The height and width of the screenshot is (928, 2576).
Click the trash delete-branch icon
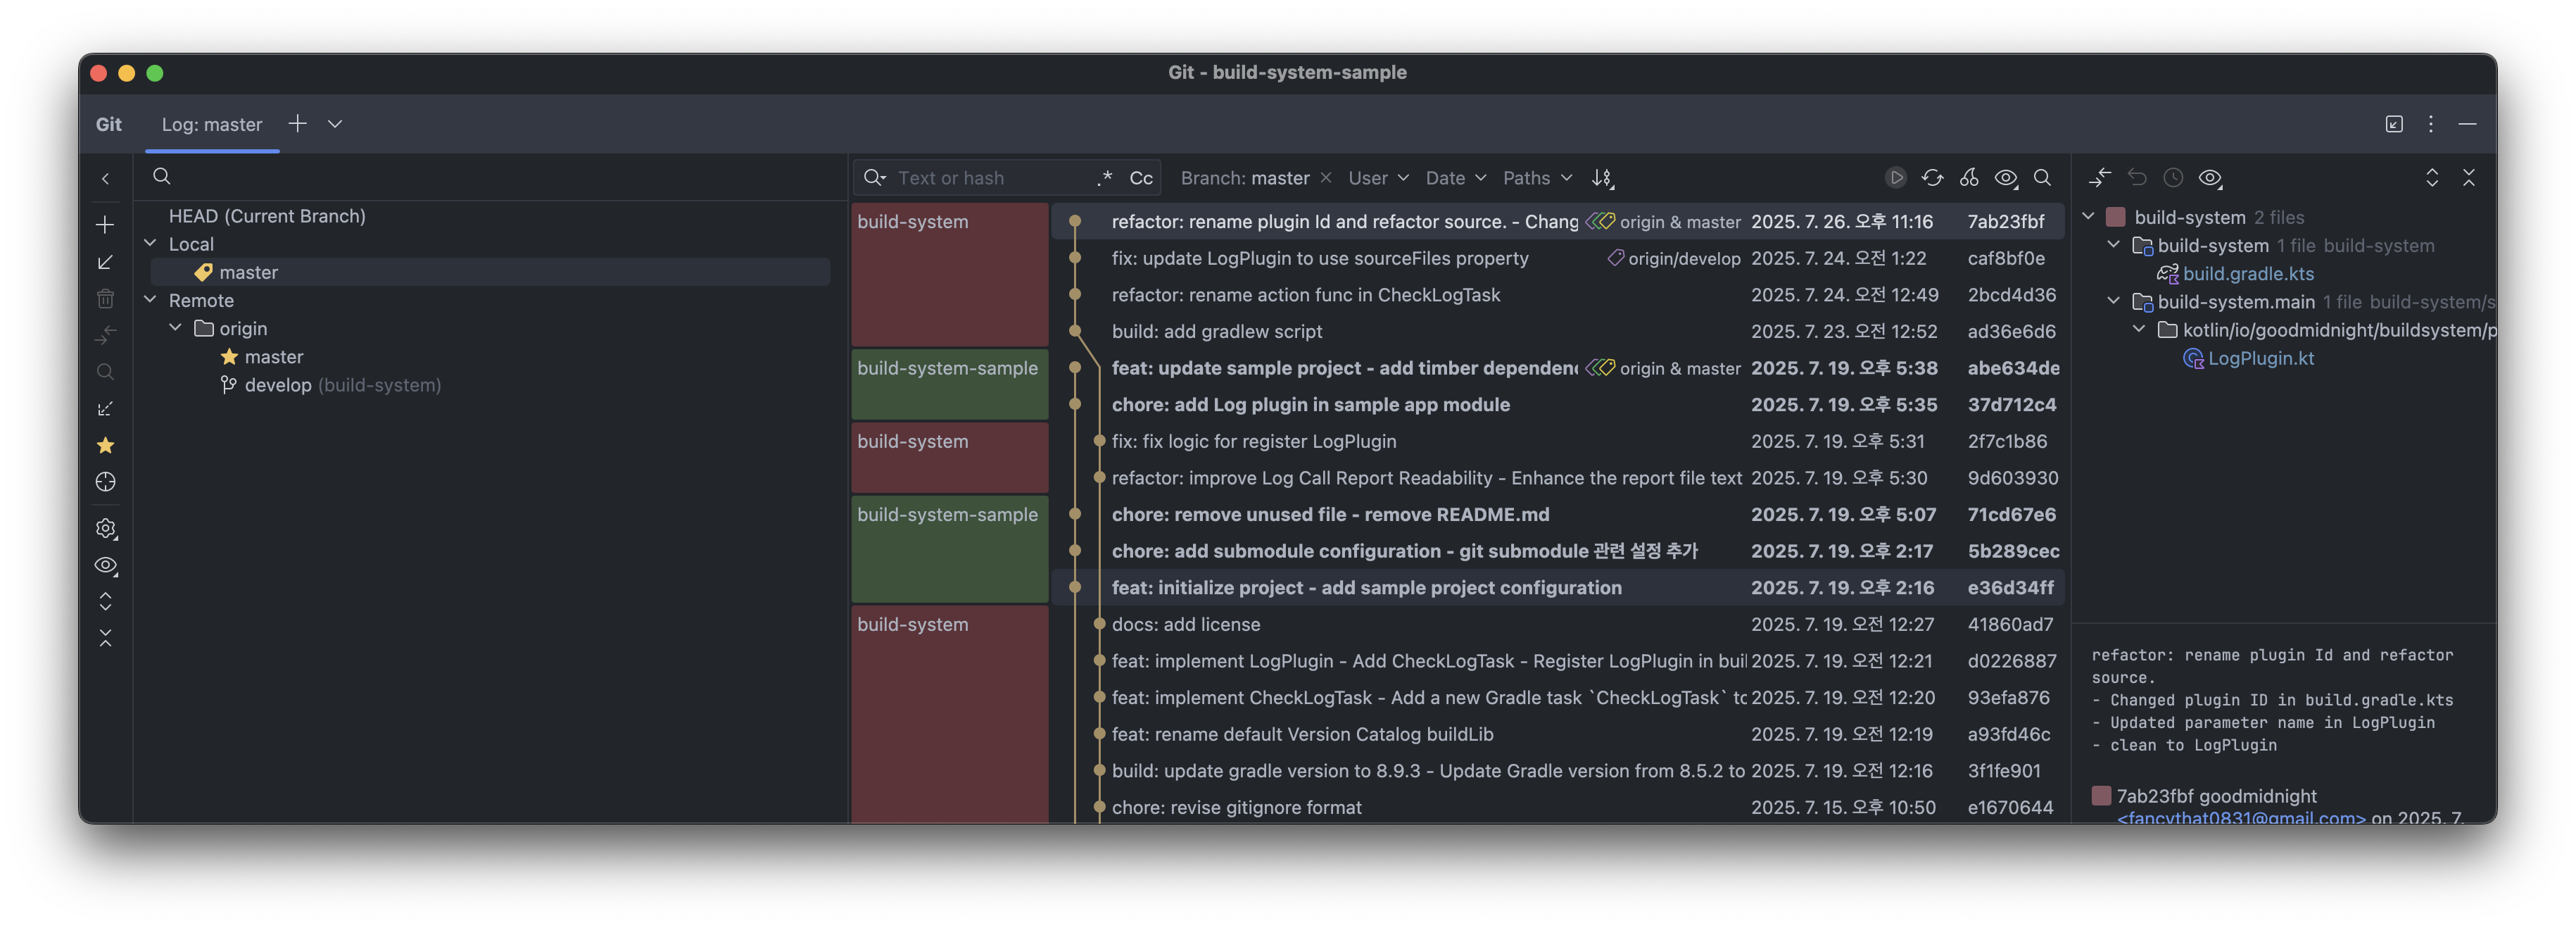pos(105,298)
